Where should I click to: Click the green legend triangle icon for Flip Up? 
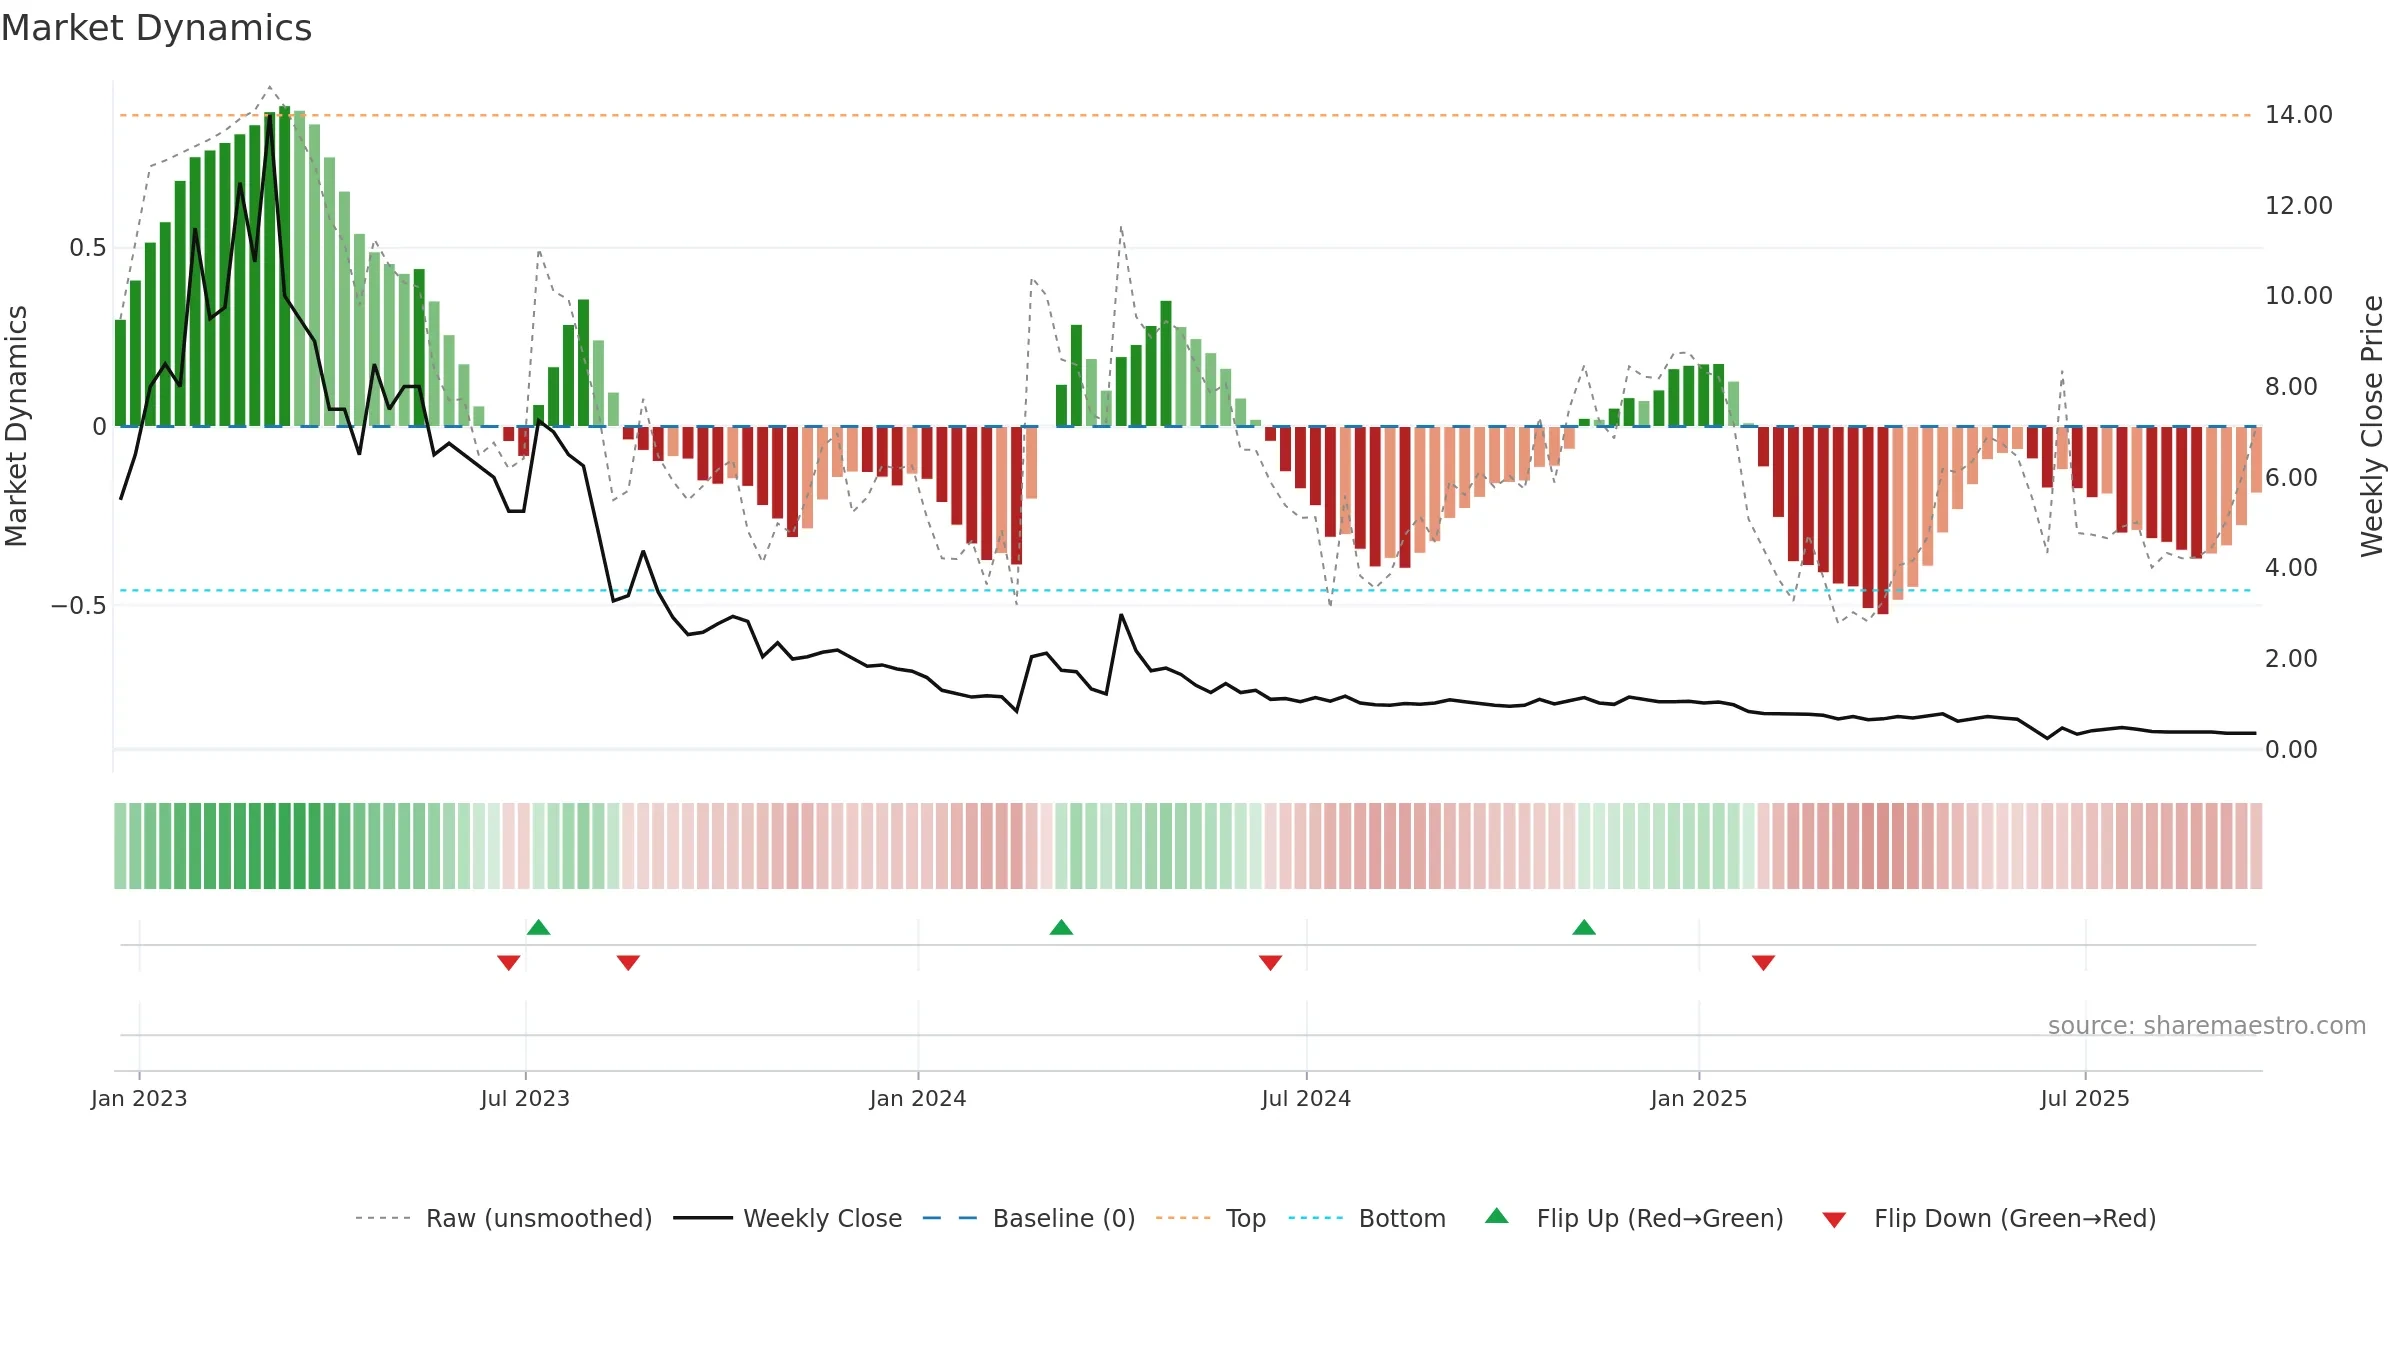(x=1497, y=1216)
